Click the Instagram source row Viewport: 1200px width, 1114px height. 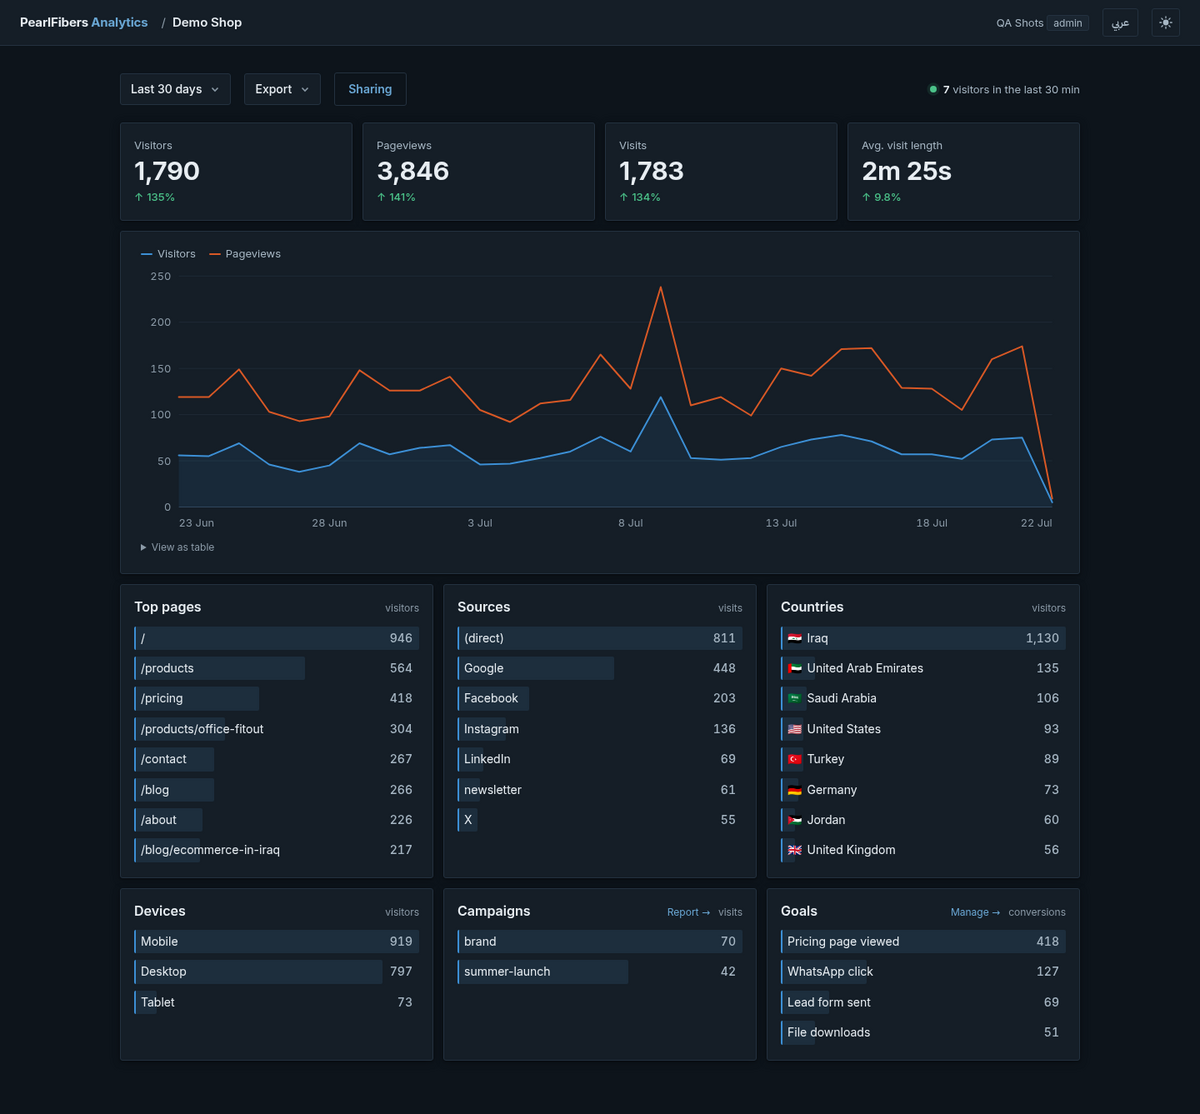[x=599, y=729]
